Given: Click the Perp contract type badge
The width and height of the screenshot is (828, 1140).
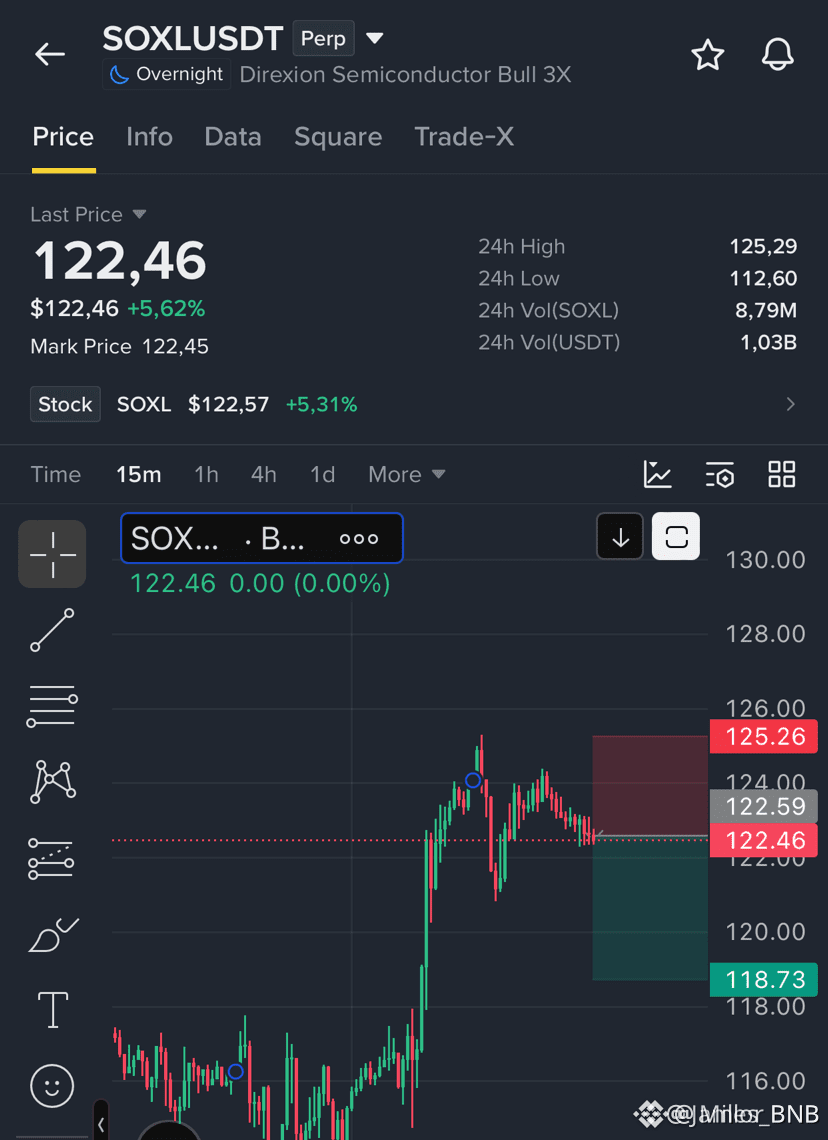Looking at the screenshot, I should click(x=323, y=39).
